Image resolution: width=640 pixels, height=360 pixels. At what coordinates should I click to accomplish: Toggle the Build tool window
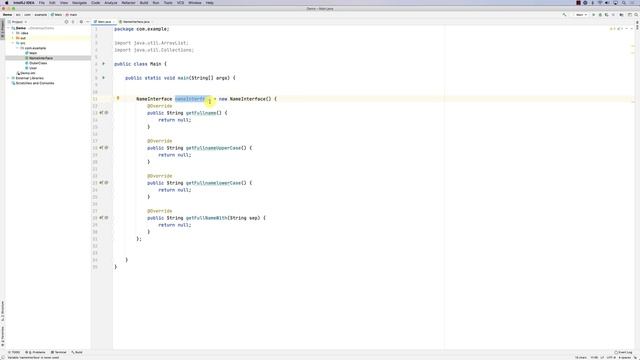point(77,352)
